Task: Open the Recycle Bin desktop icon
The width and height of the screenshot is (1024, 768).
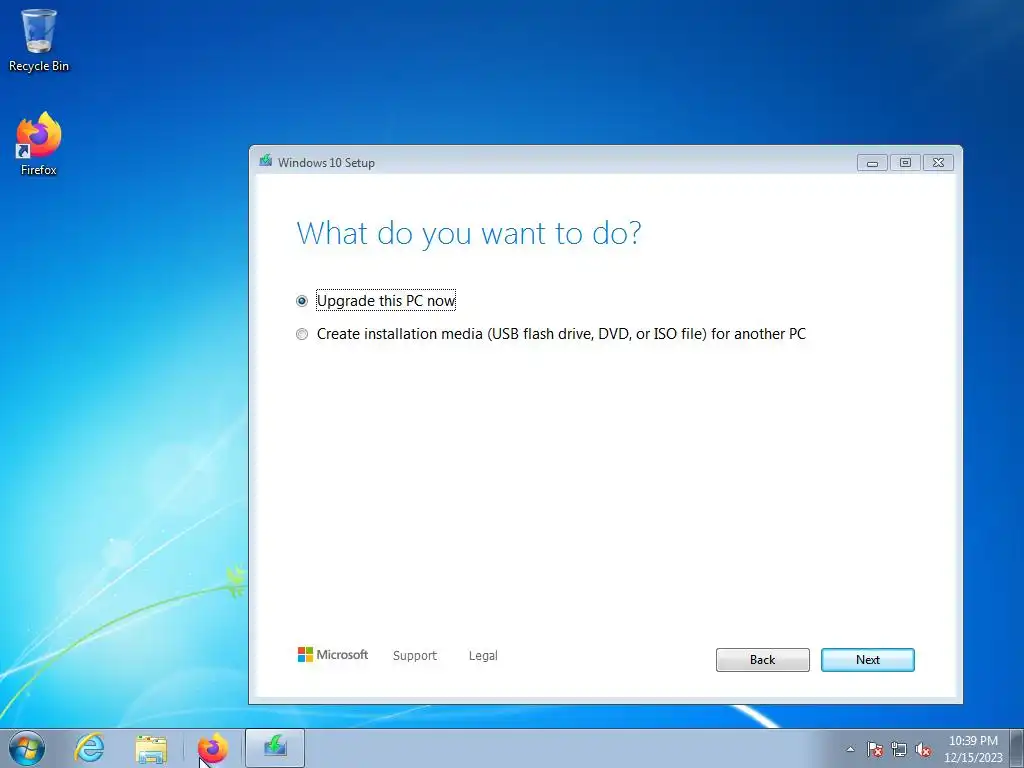Action: [39, 40]
